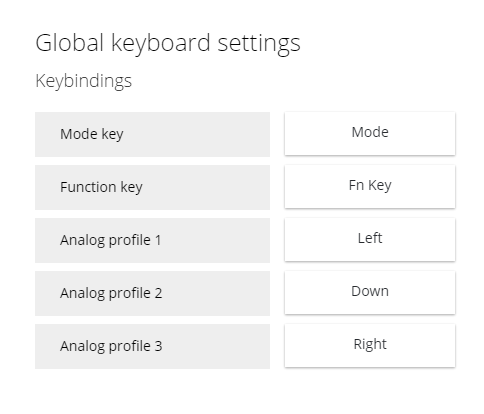The width and height of the screenshot is (484, 414).
Task: Click the Analog profile 2 row
Action: tap(152, 293)
